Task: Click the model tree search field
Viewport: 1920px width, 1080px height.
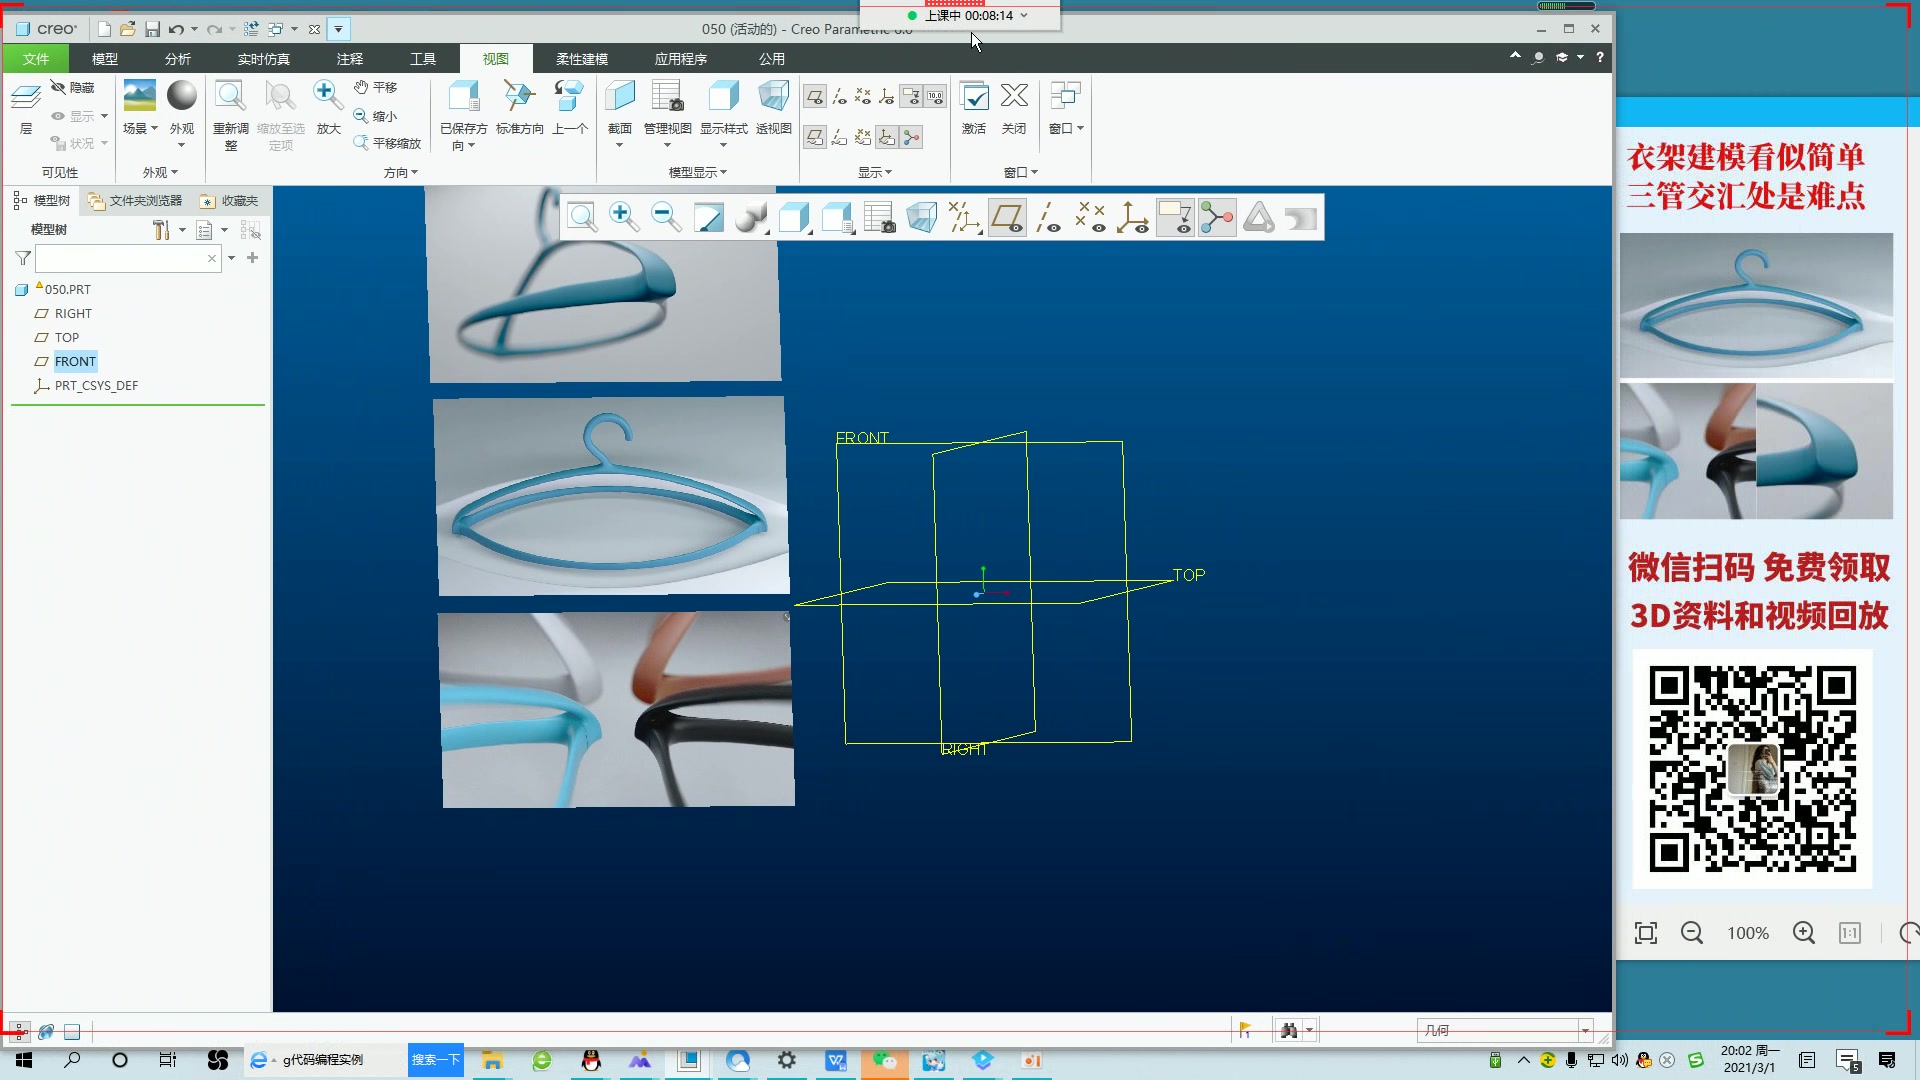Action: point(120,258)
